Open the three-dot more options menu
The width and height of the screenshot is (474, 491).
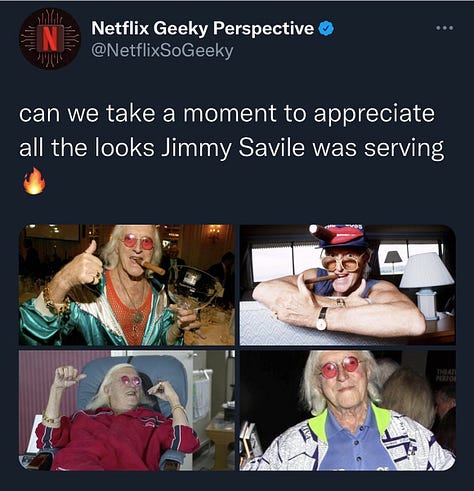coord(445,28)
